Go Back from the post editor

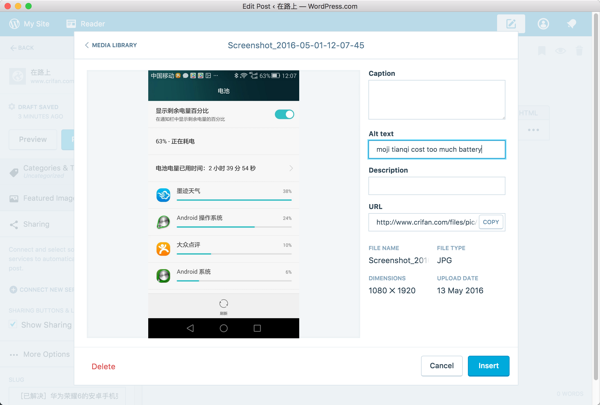pos(22,48)
